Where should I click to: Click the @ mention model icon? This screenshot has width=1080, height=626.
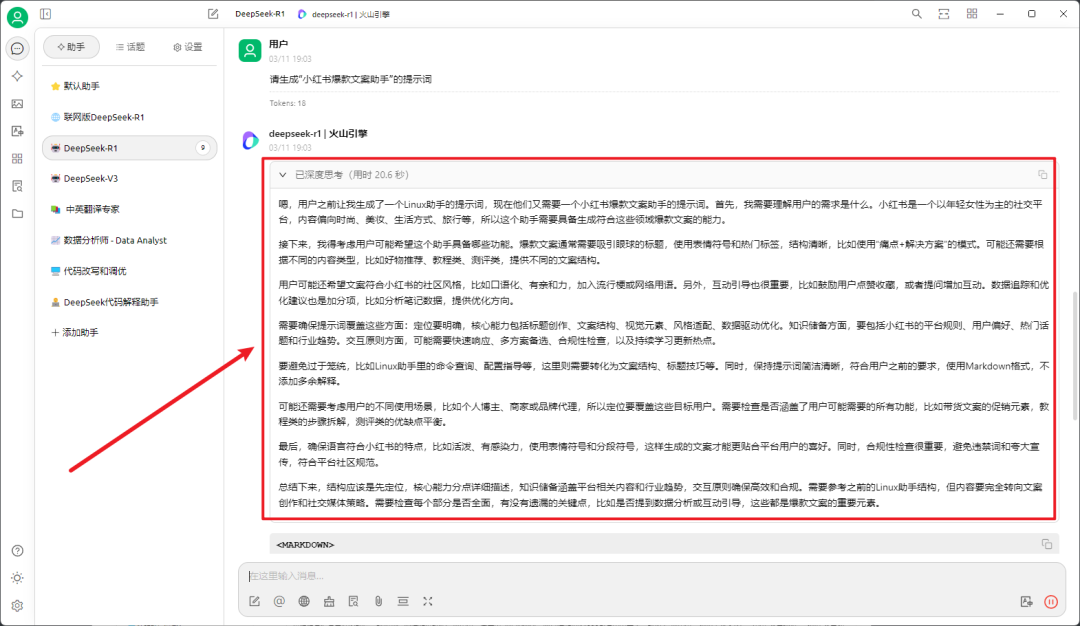(x=279, y=601)
